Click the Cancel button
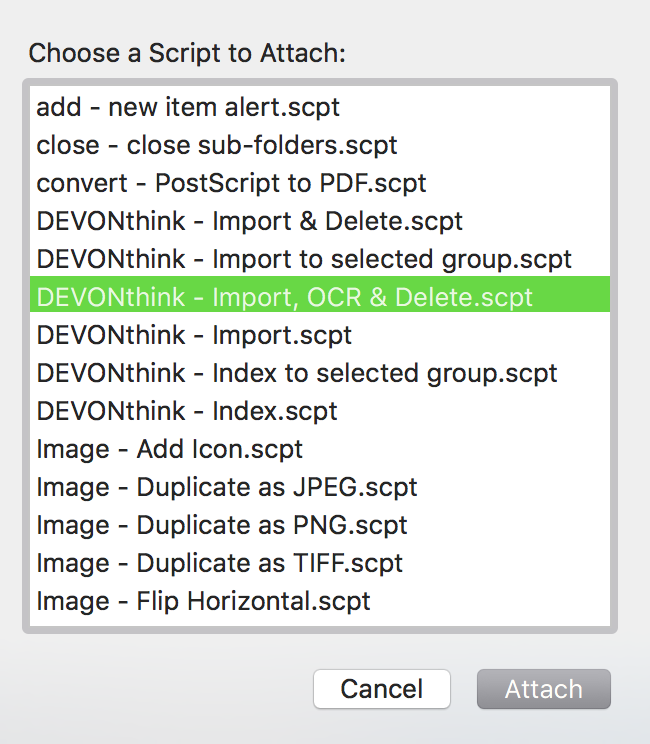 (x=382, y=689)
